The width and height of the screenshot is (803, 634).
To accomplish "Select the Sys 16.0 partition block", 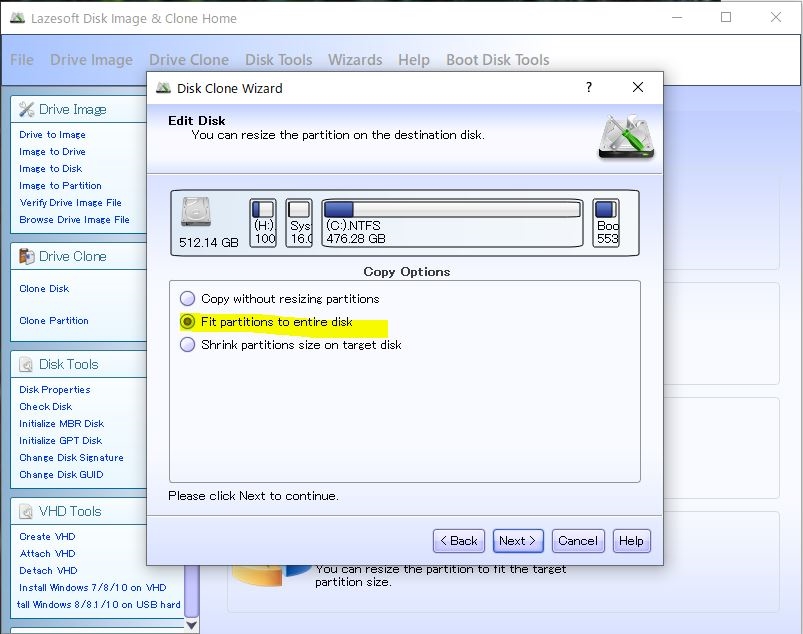I will point(299,223).
